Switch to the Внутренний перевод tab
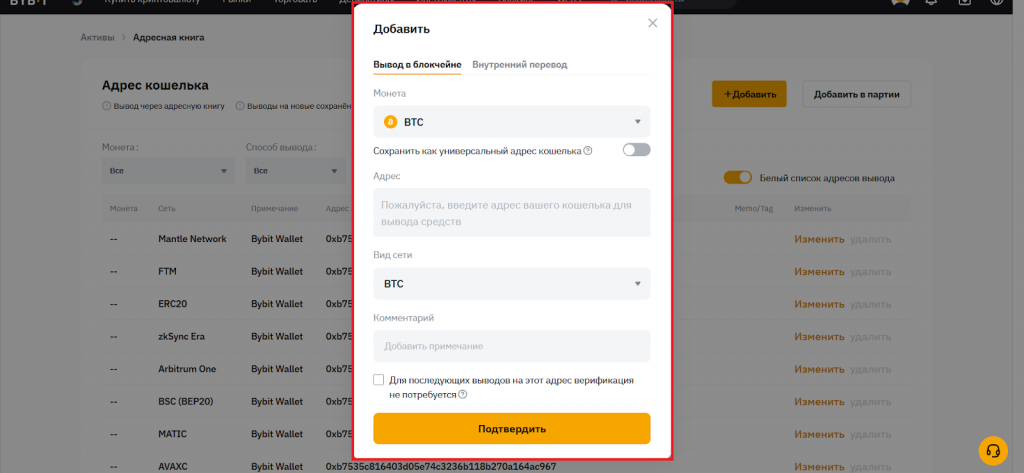This screenshot has width=1024, height=473. (519, 65)
